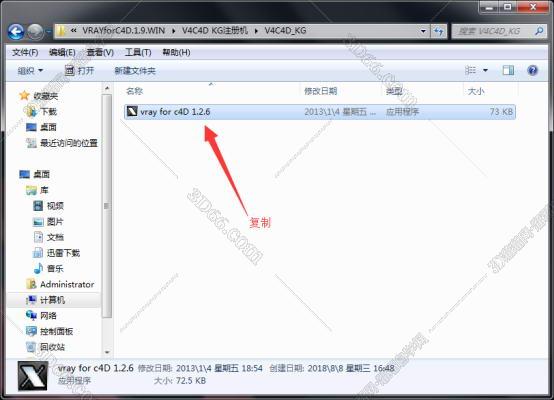This screenshot has width=554, height=400.
Task: Click the Administrator user folder icon
Action: [31, 284]
